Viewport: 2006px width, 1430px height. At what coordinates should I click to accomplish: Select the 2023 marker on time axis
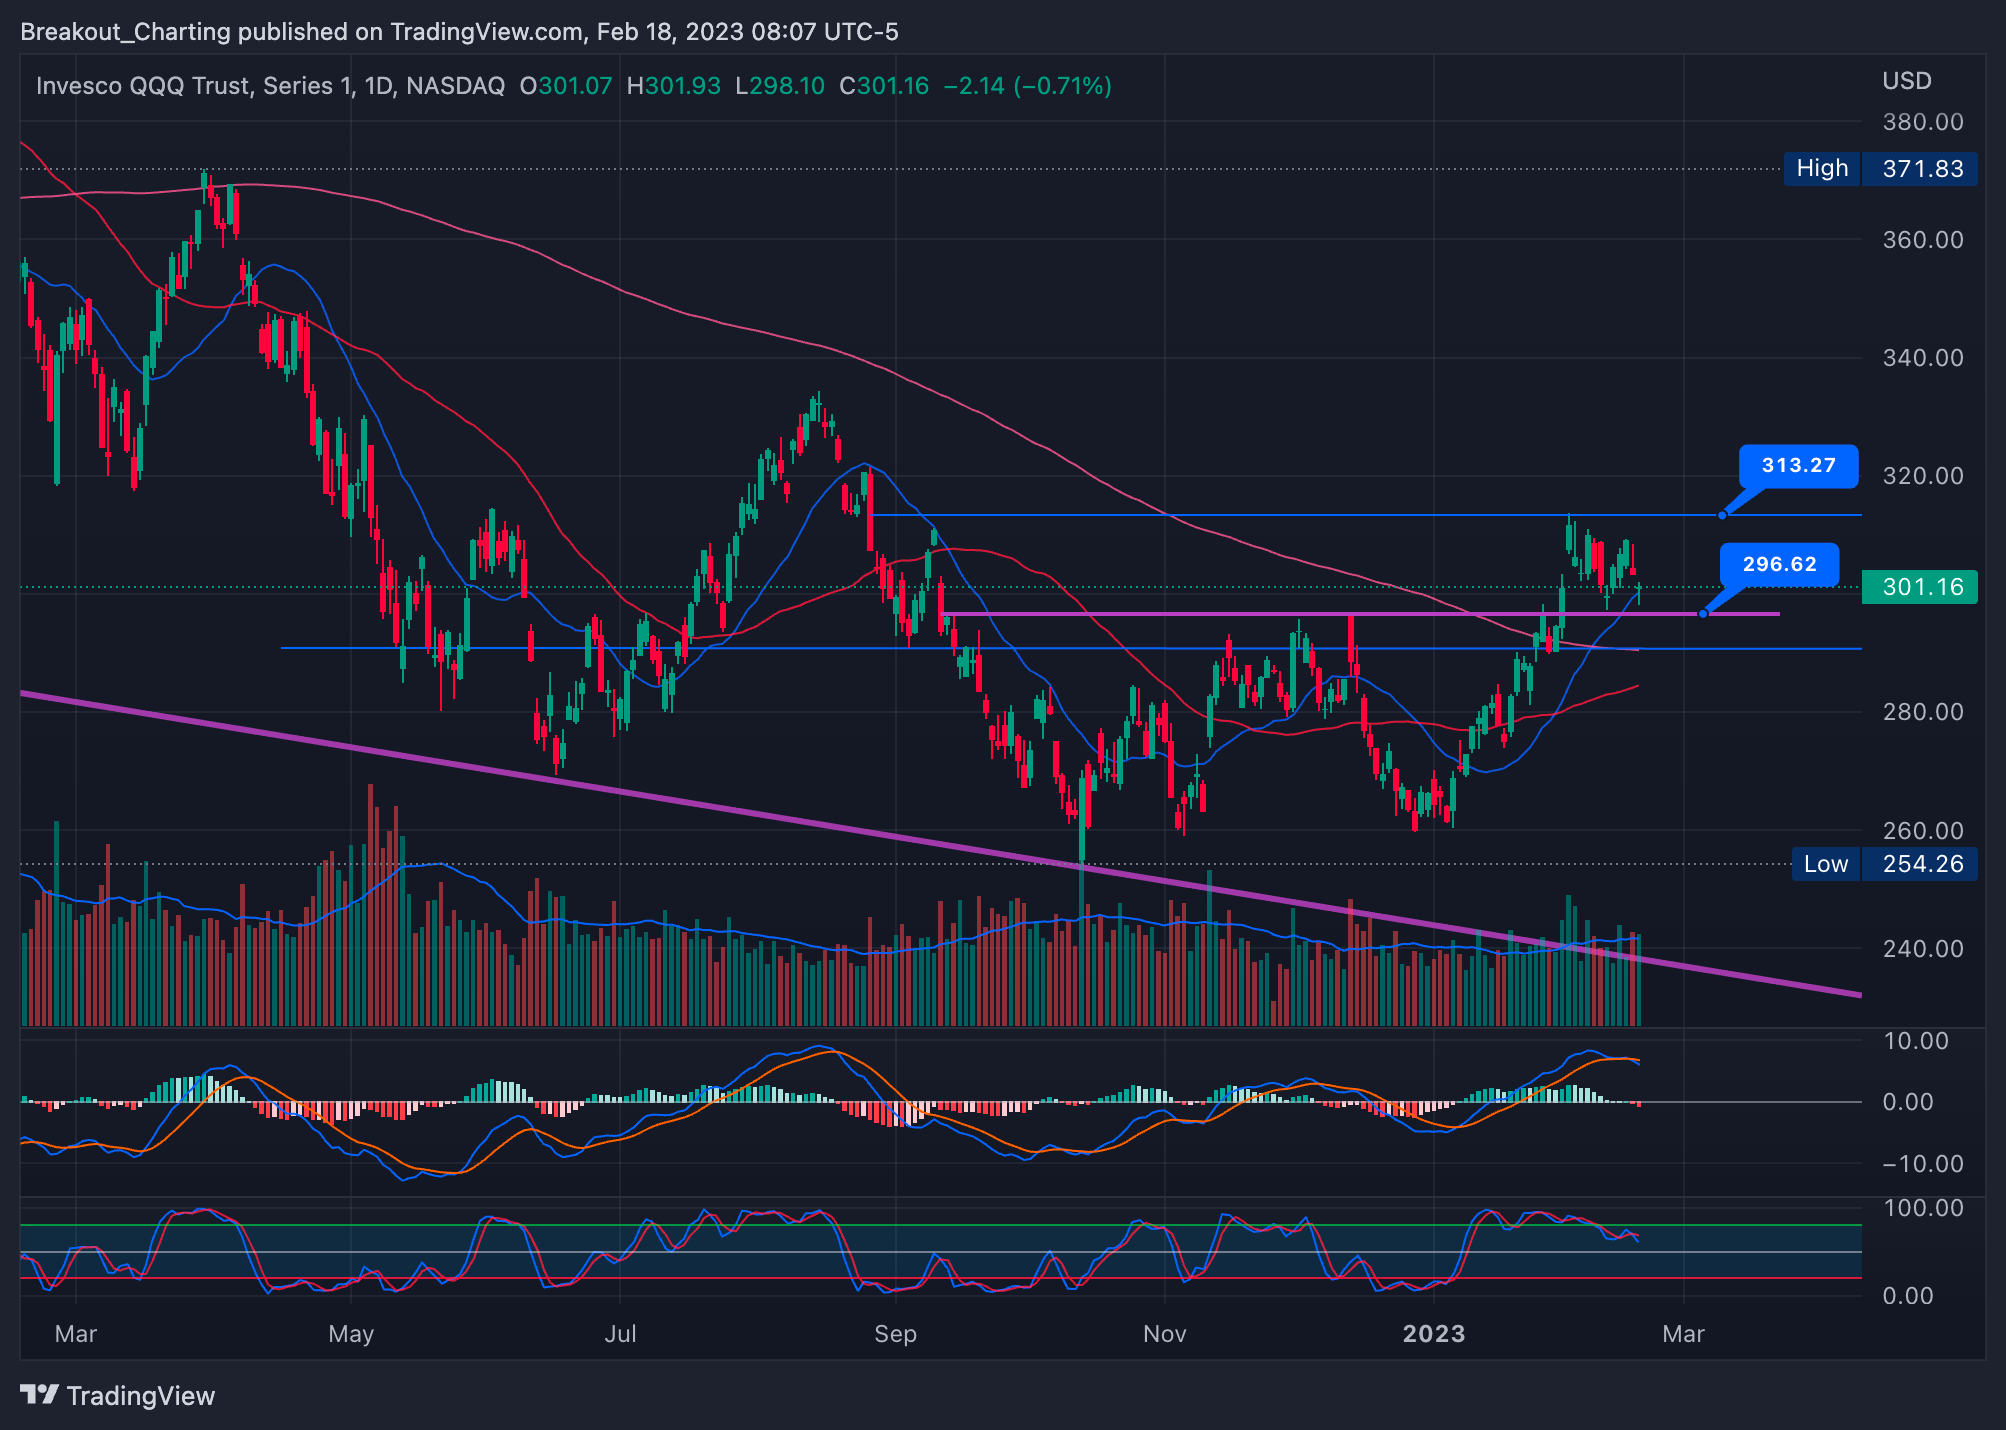tap(1433, 1333)
